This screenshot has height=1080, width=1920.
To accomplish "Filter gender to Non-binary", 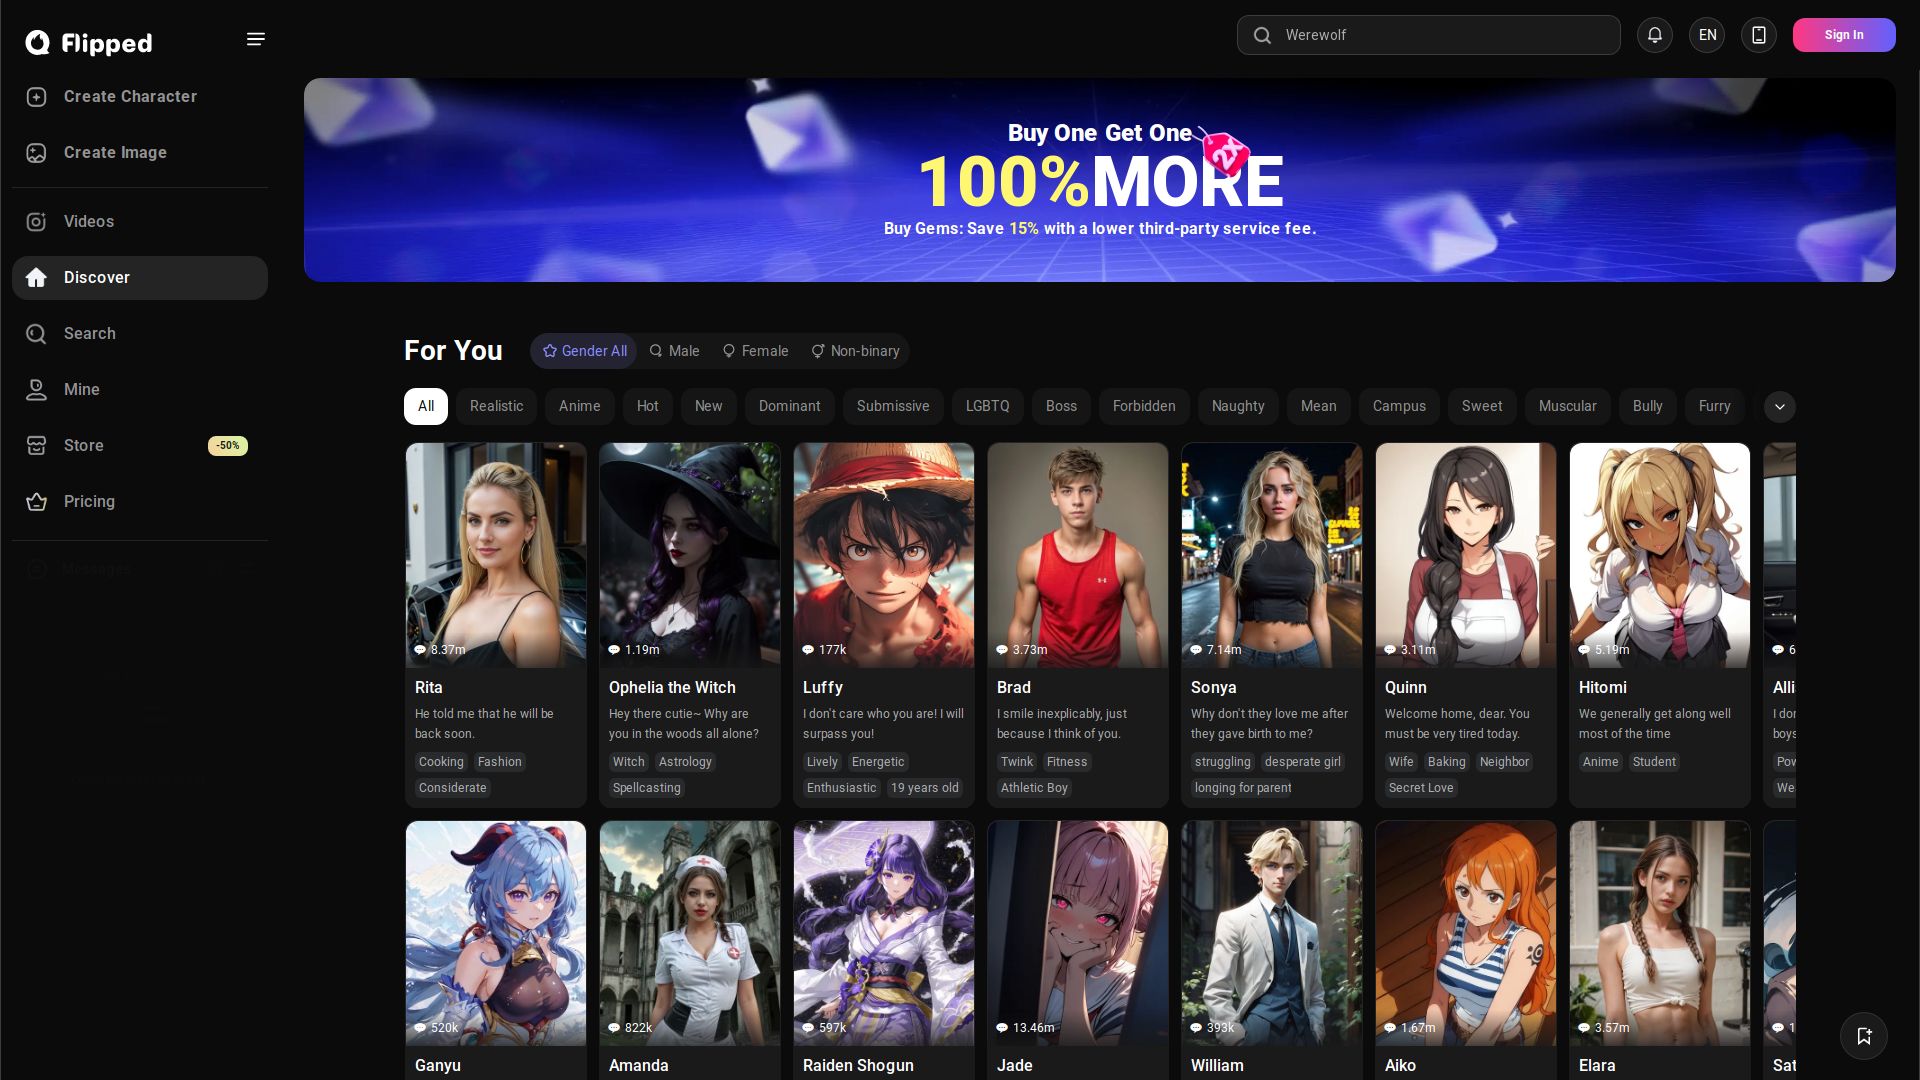I will pyautogui.click(x=855, y=351).
